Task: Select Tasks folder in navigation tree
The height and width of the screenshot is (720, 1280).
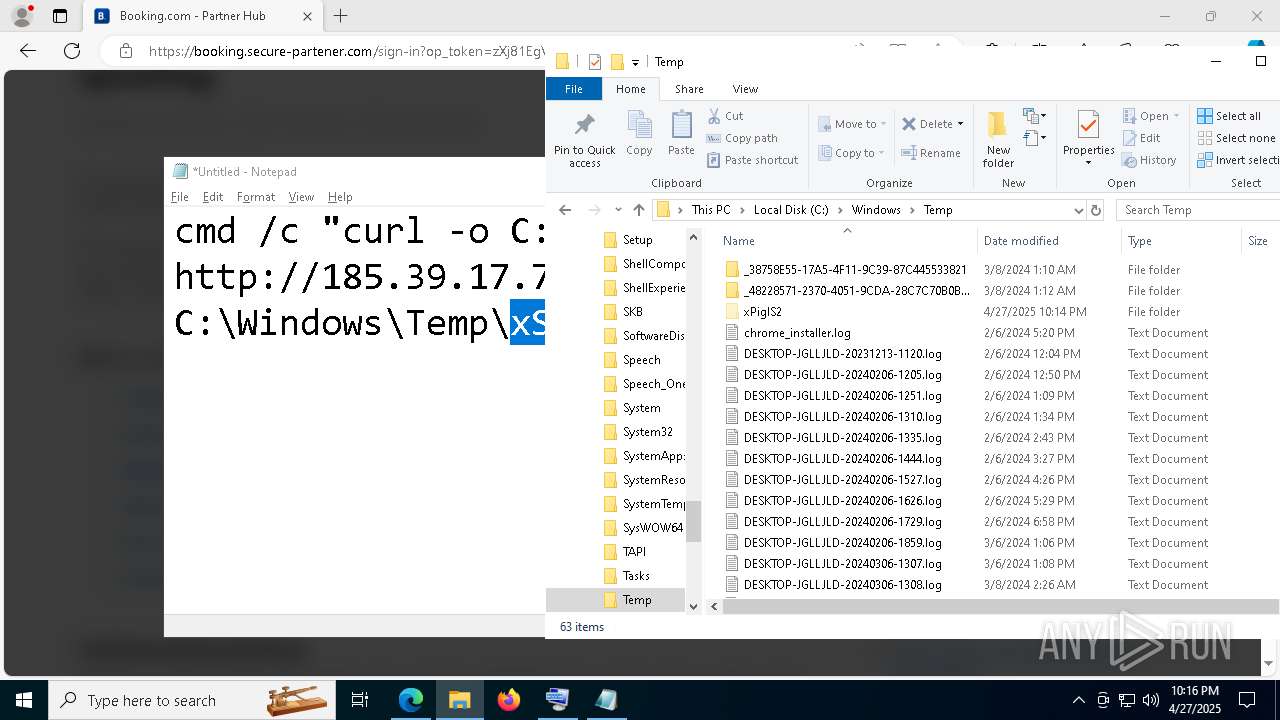Action: pyautogui.click(x=636, y=576)
